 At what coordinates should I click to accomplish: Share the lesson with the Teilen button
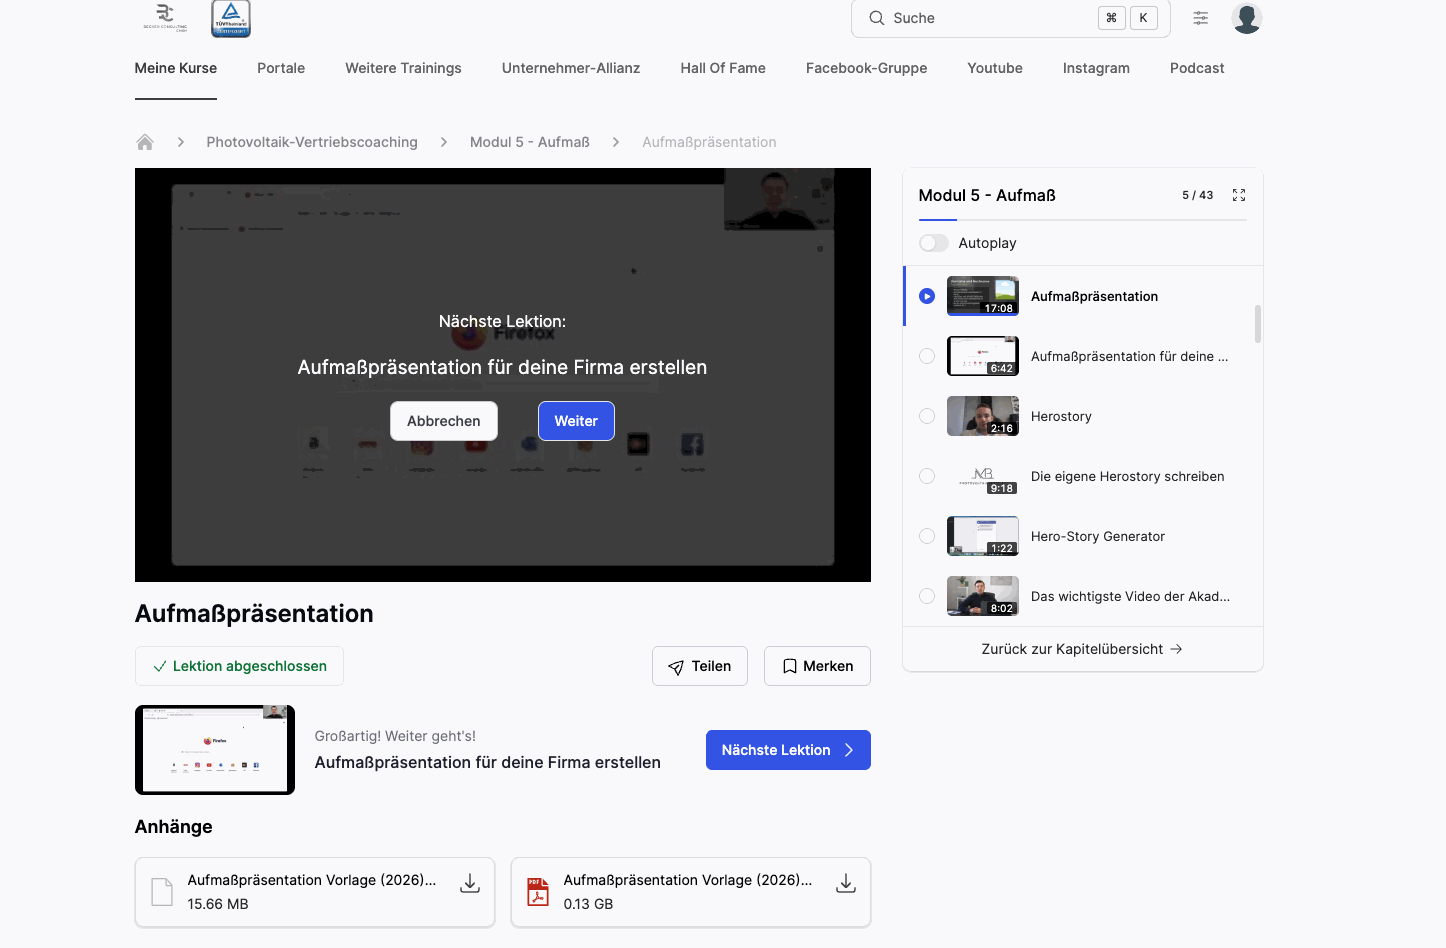click(x=700, y=666)
